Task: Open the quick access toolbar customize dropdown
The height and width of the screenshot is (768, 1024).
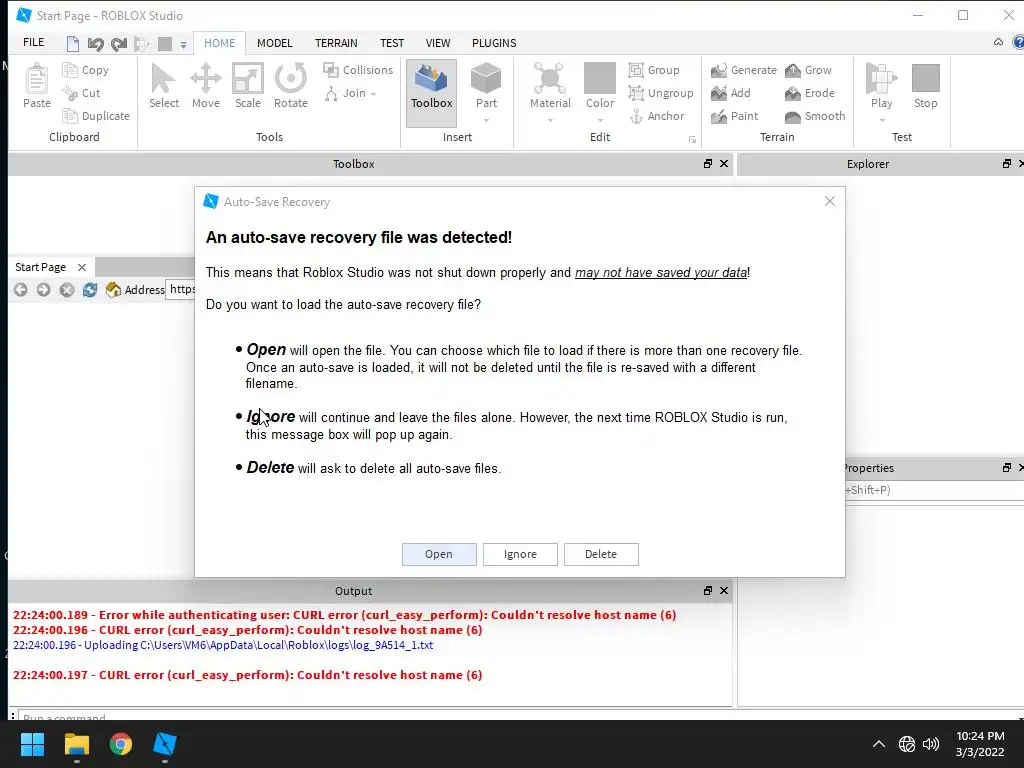Action: point(184,44)
